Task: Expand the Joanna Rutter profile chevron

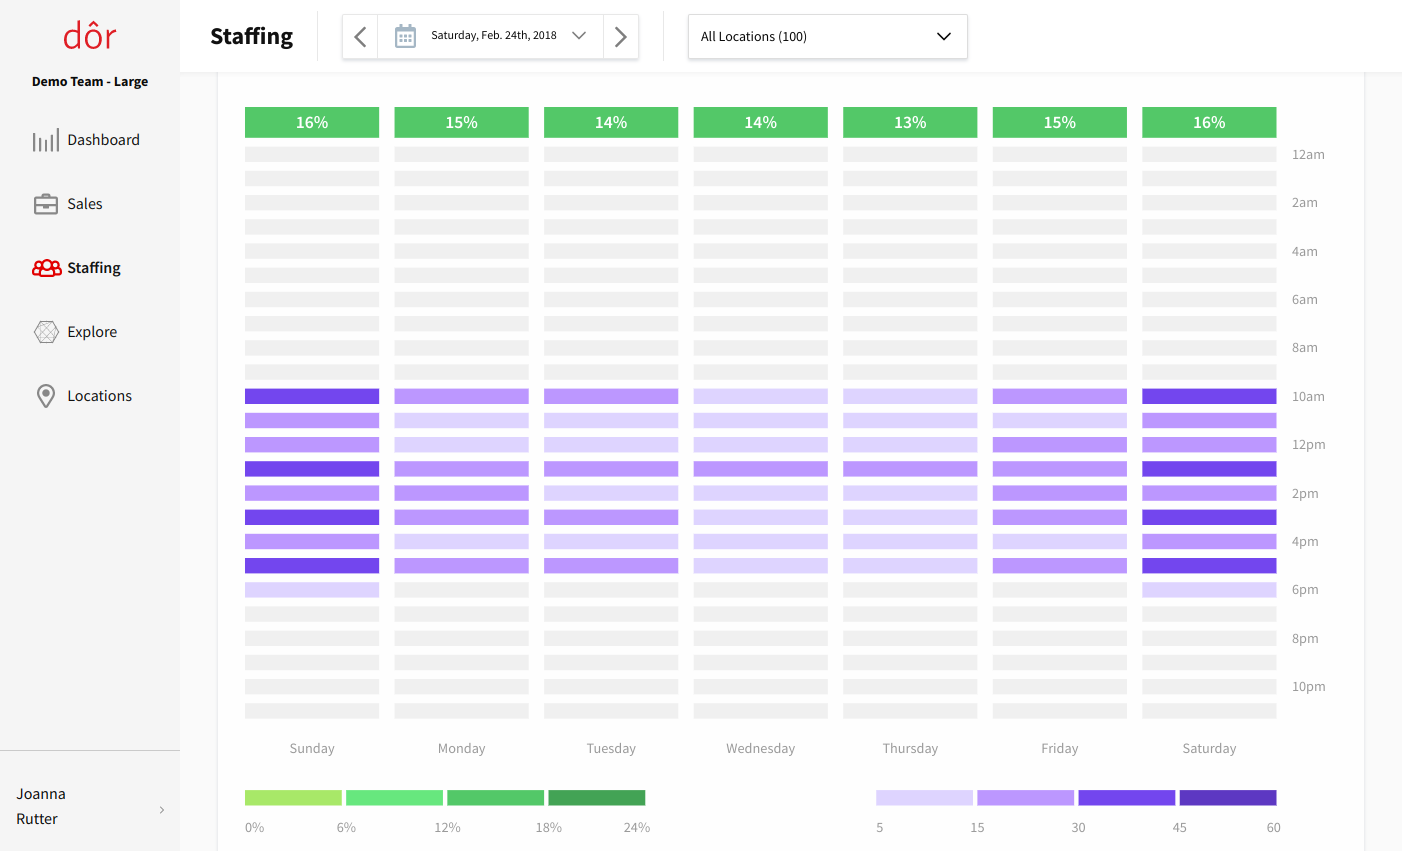Action: (162, 811)
